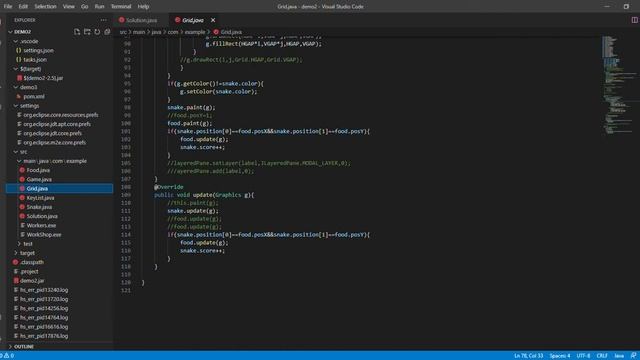Viewport: 640px width, 360px height.
Task: Open the Help menu
Action: 143,7
